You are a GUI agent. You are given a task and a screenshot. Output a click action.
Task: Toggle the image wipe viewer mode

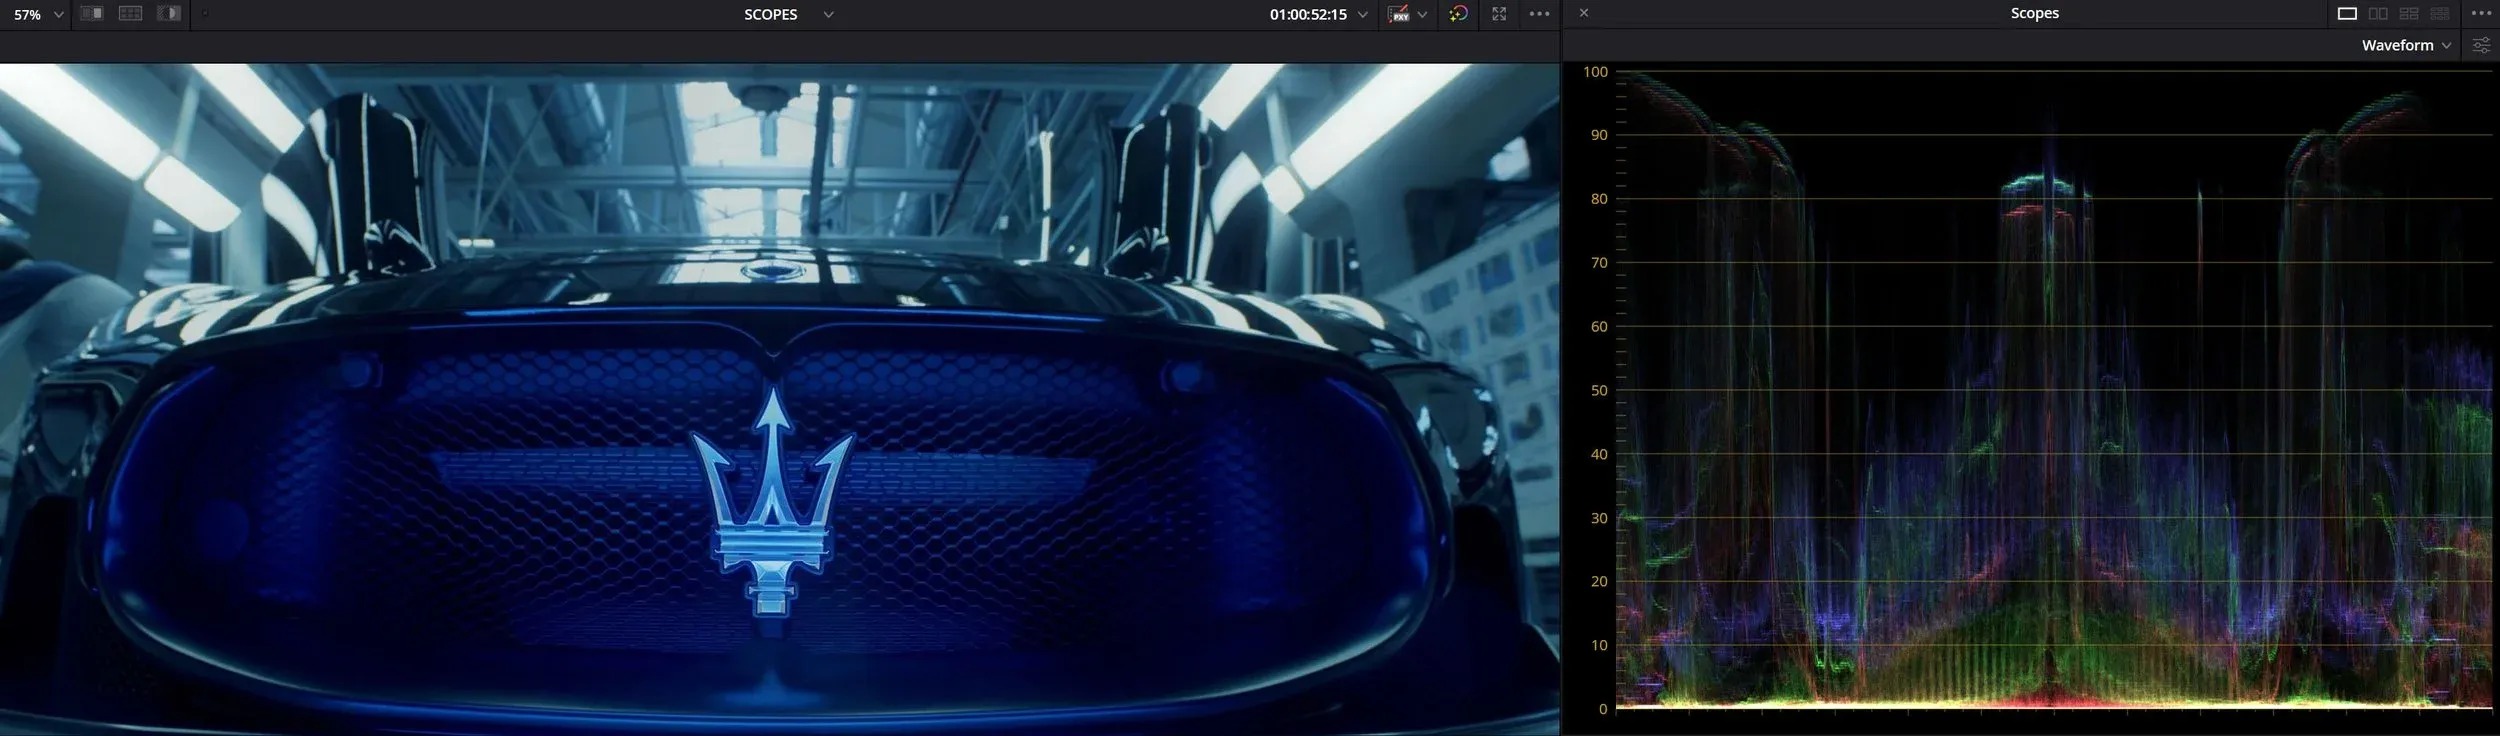tap(92, 14)
